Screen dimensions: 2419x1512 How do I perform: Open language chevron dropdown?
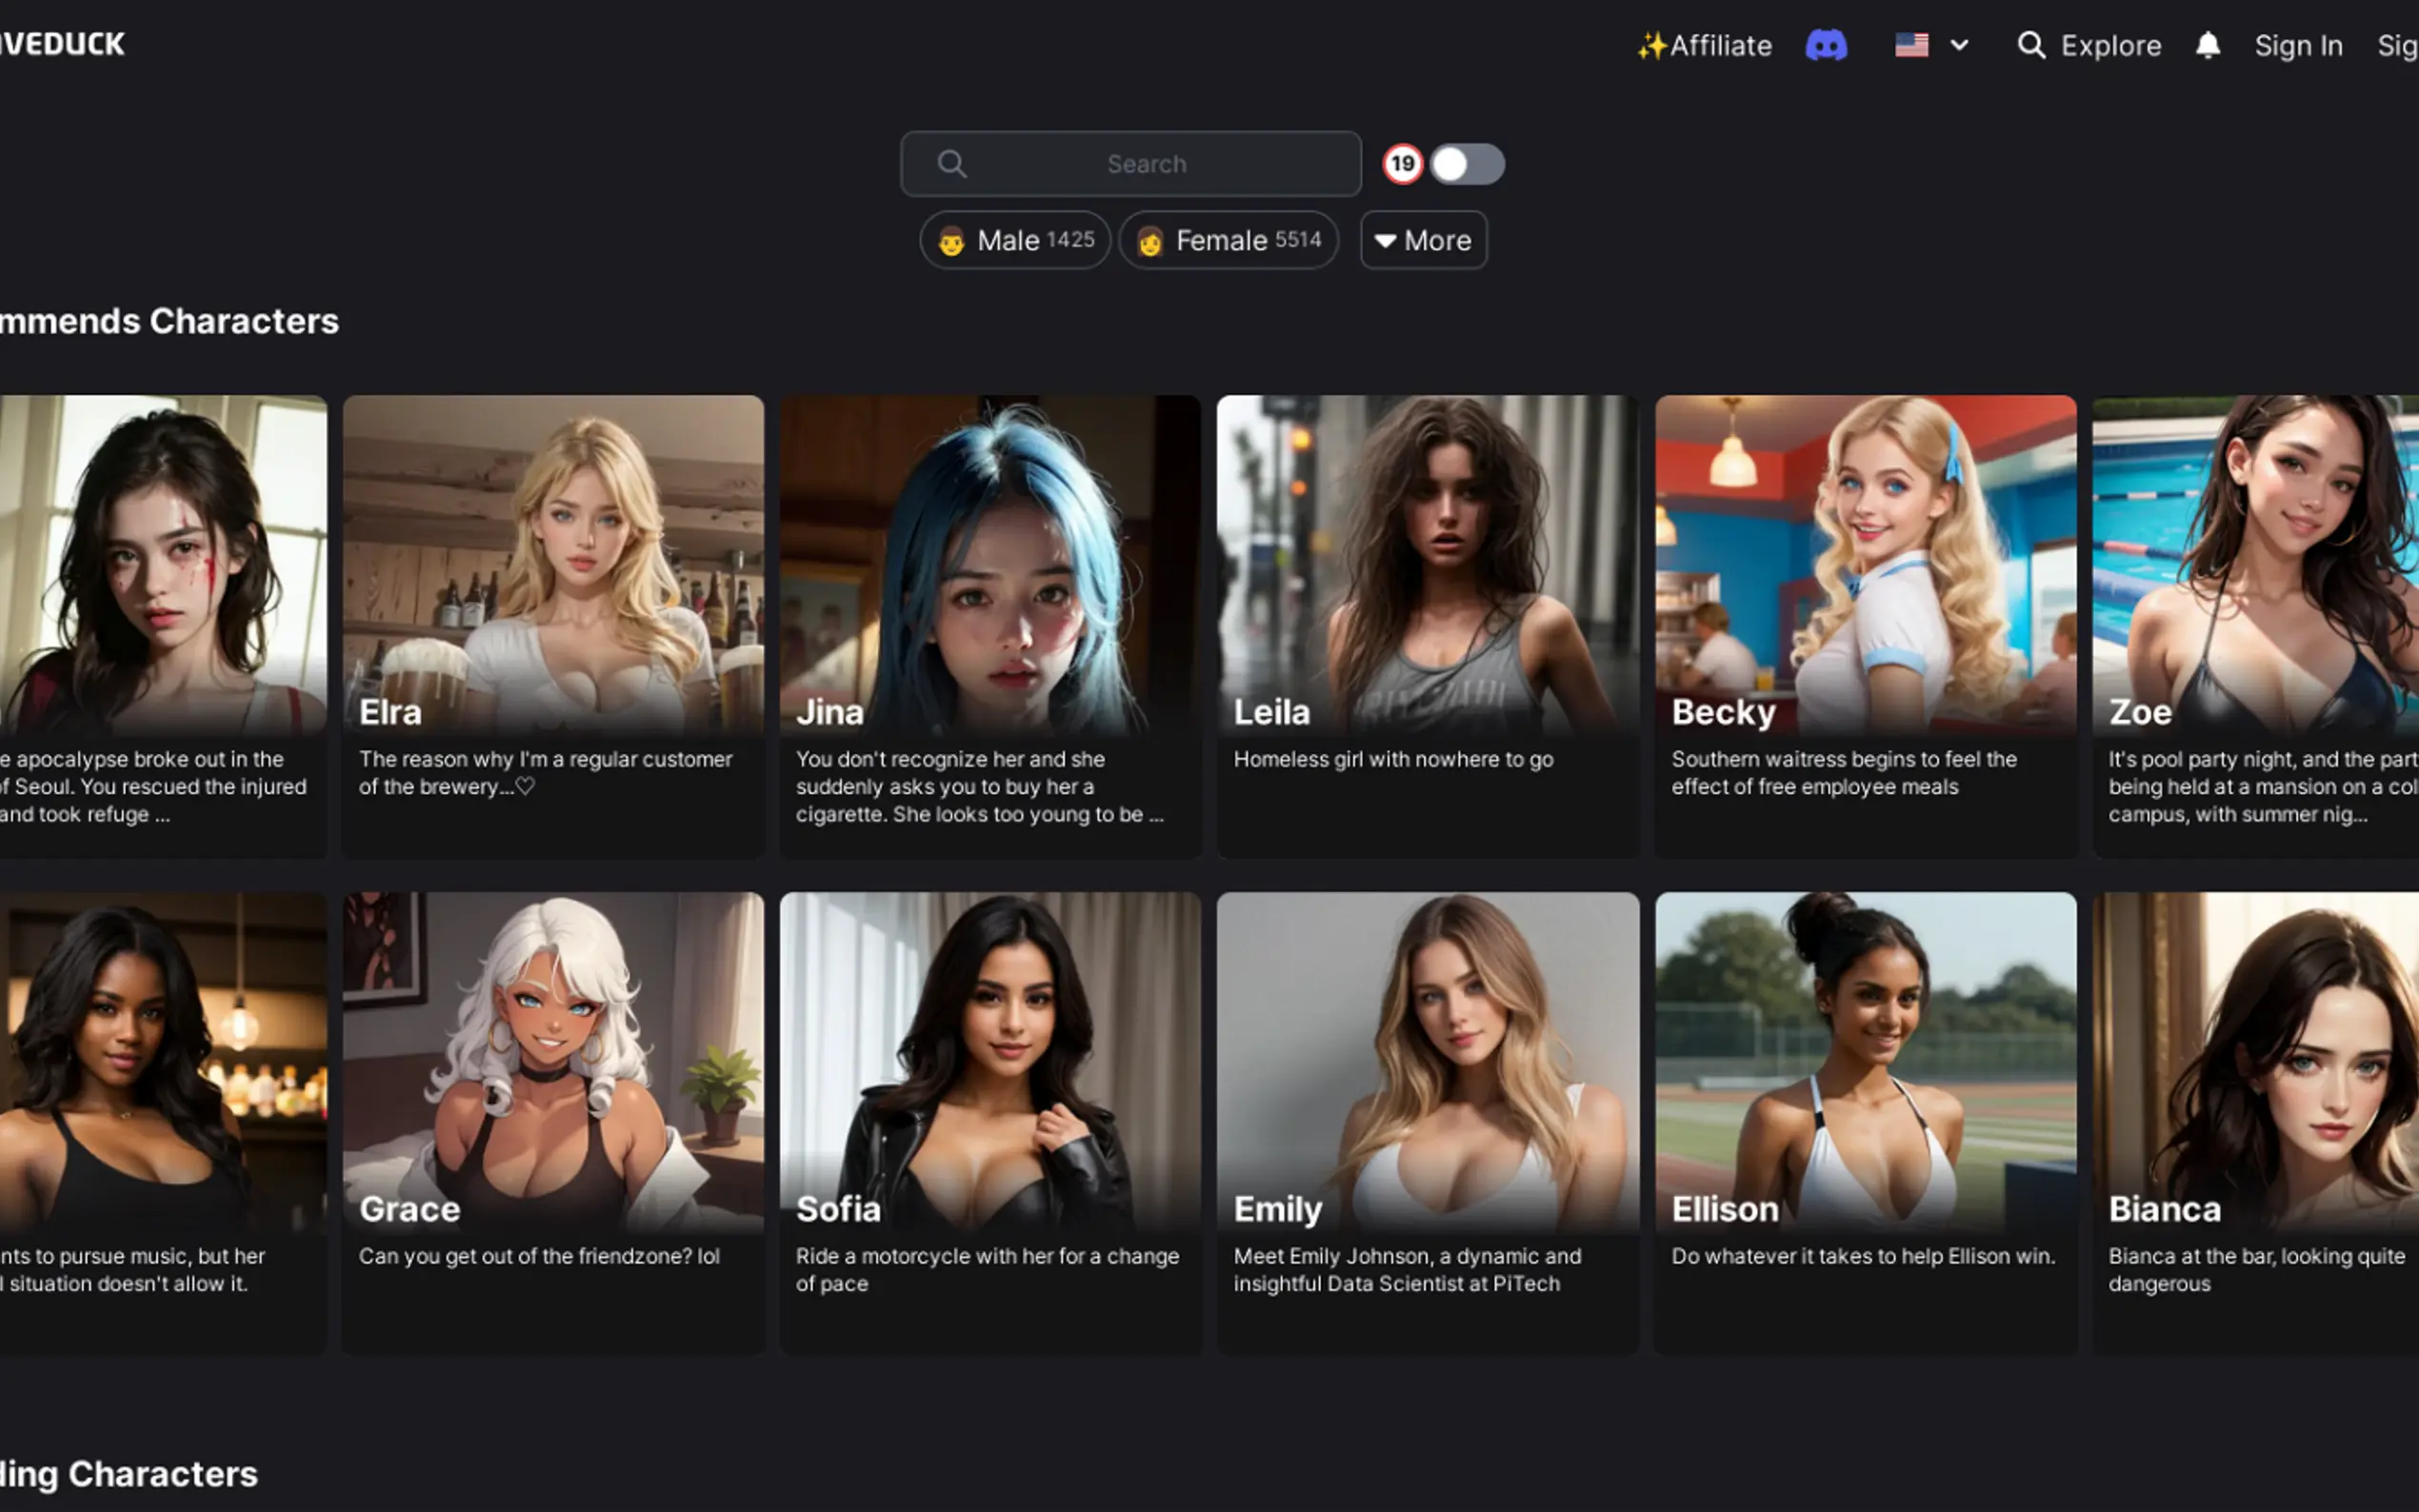[1958, 45]
